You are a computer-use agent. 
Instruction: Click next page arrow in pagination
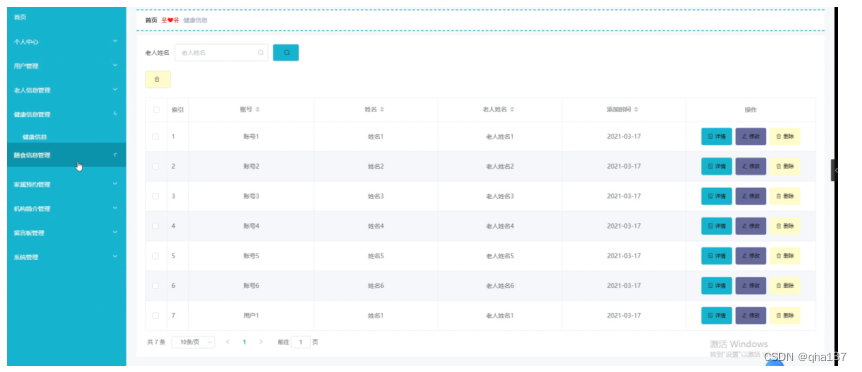coord(261,342)
